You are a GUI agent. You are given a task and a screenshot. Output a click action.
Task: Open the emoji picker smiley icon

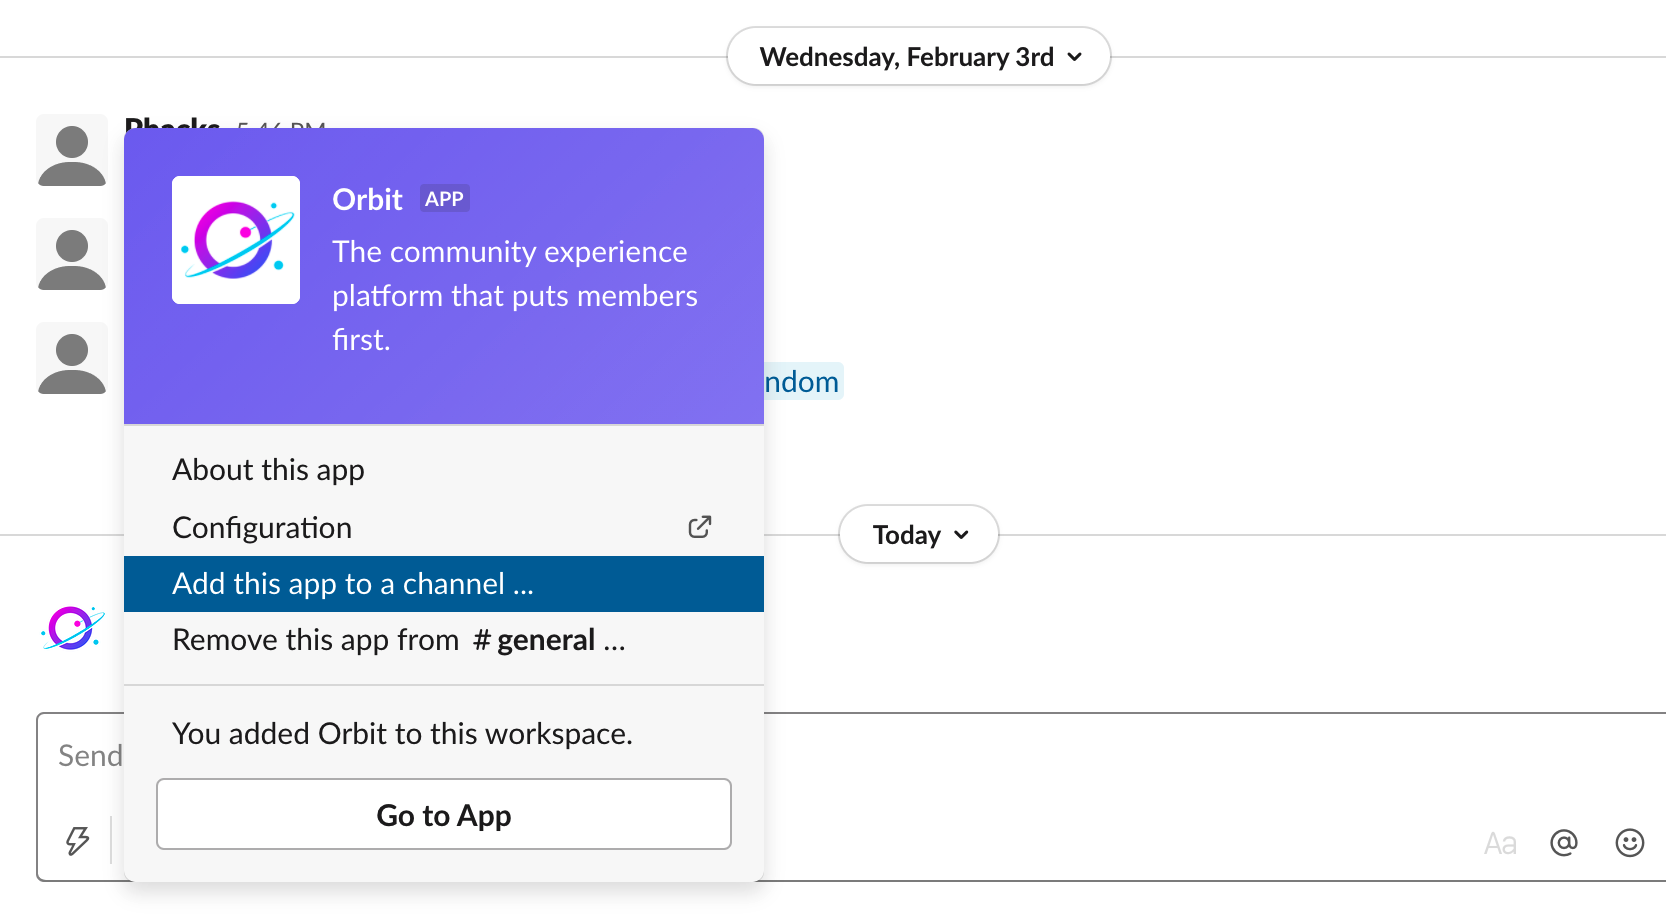pyautogui.click(x=1630, y=843)
